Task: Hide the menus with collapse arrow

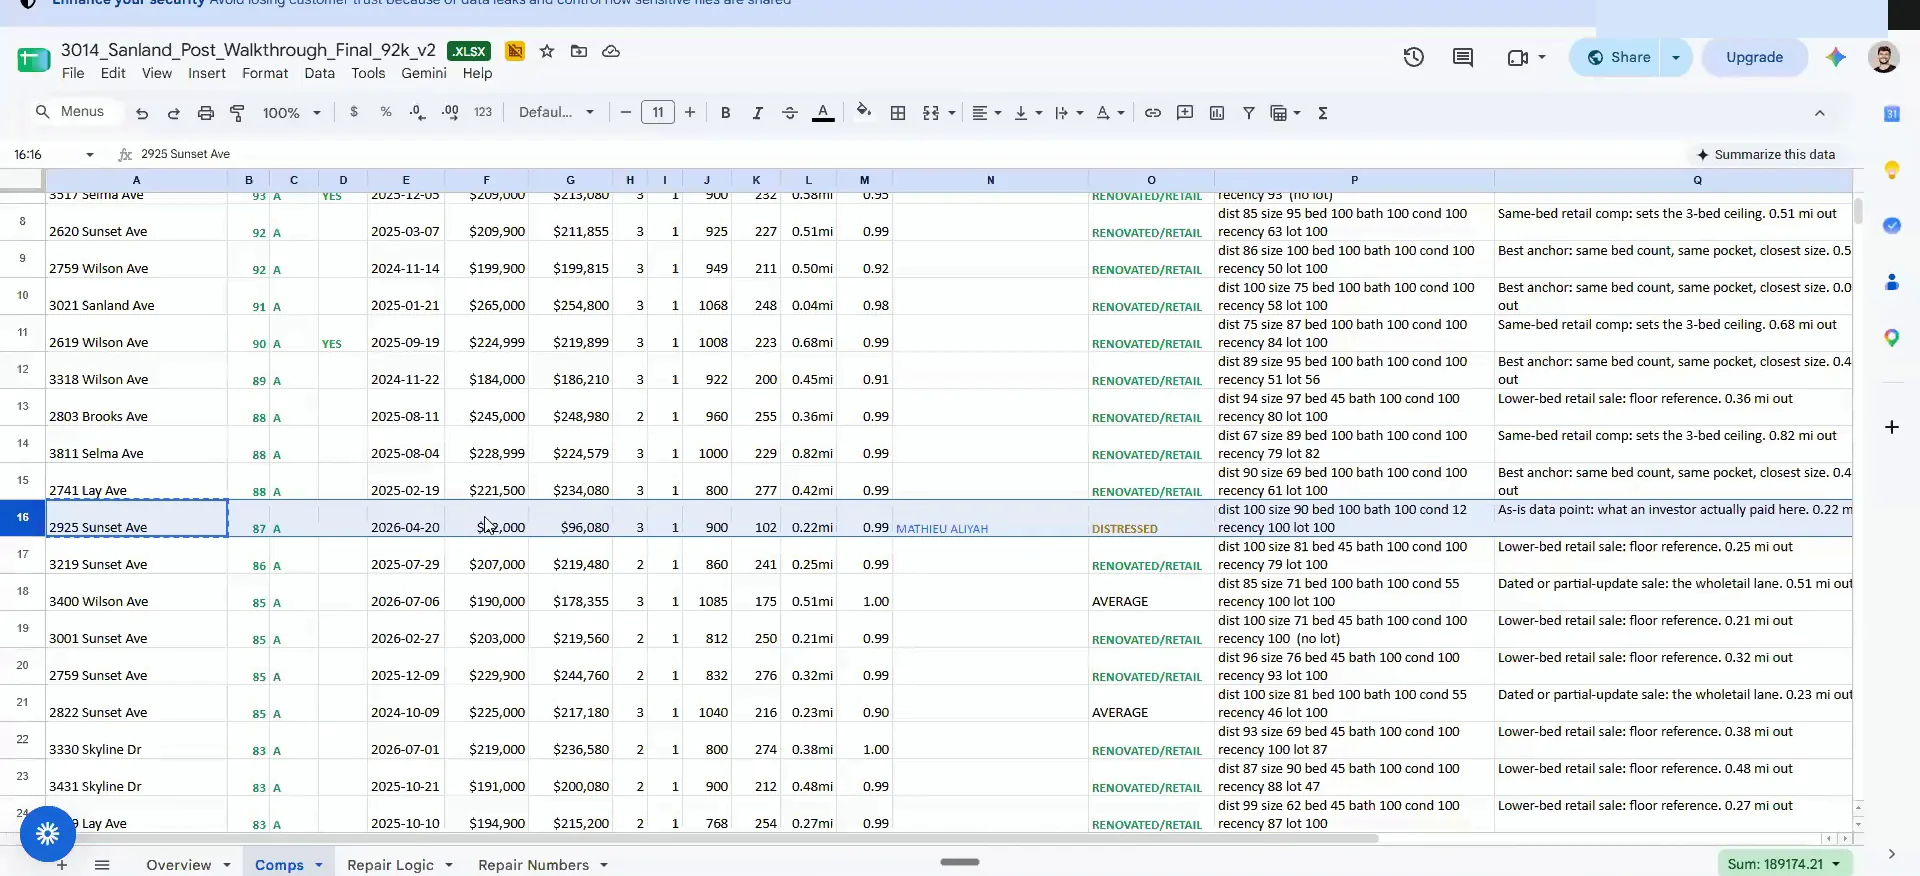Action: click(x=1820, y=113)
